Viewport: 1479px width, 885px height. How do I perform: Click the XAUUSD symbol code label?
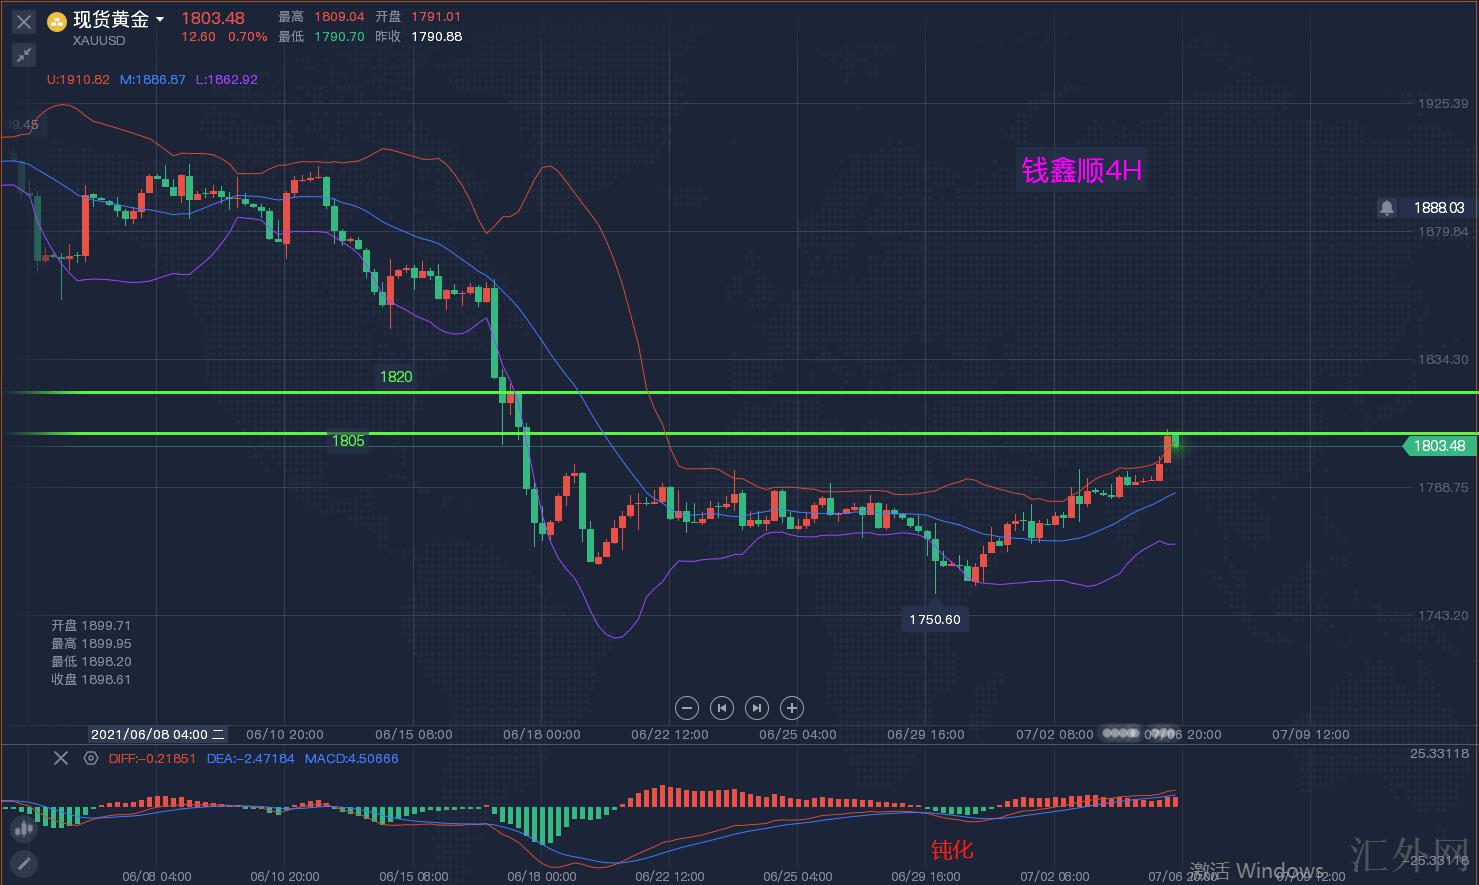(x=99, y=41)
